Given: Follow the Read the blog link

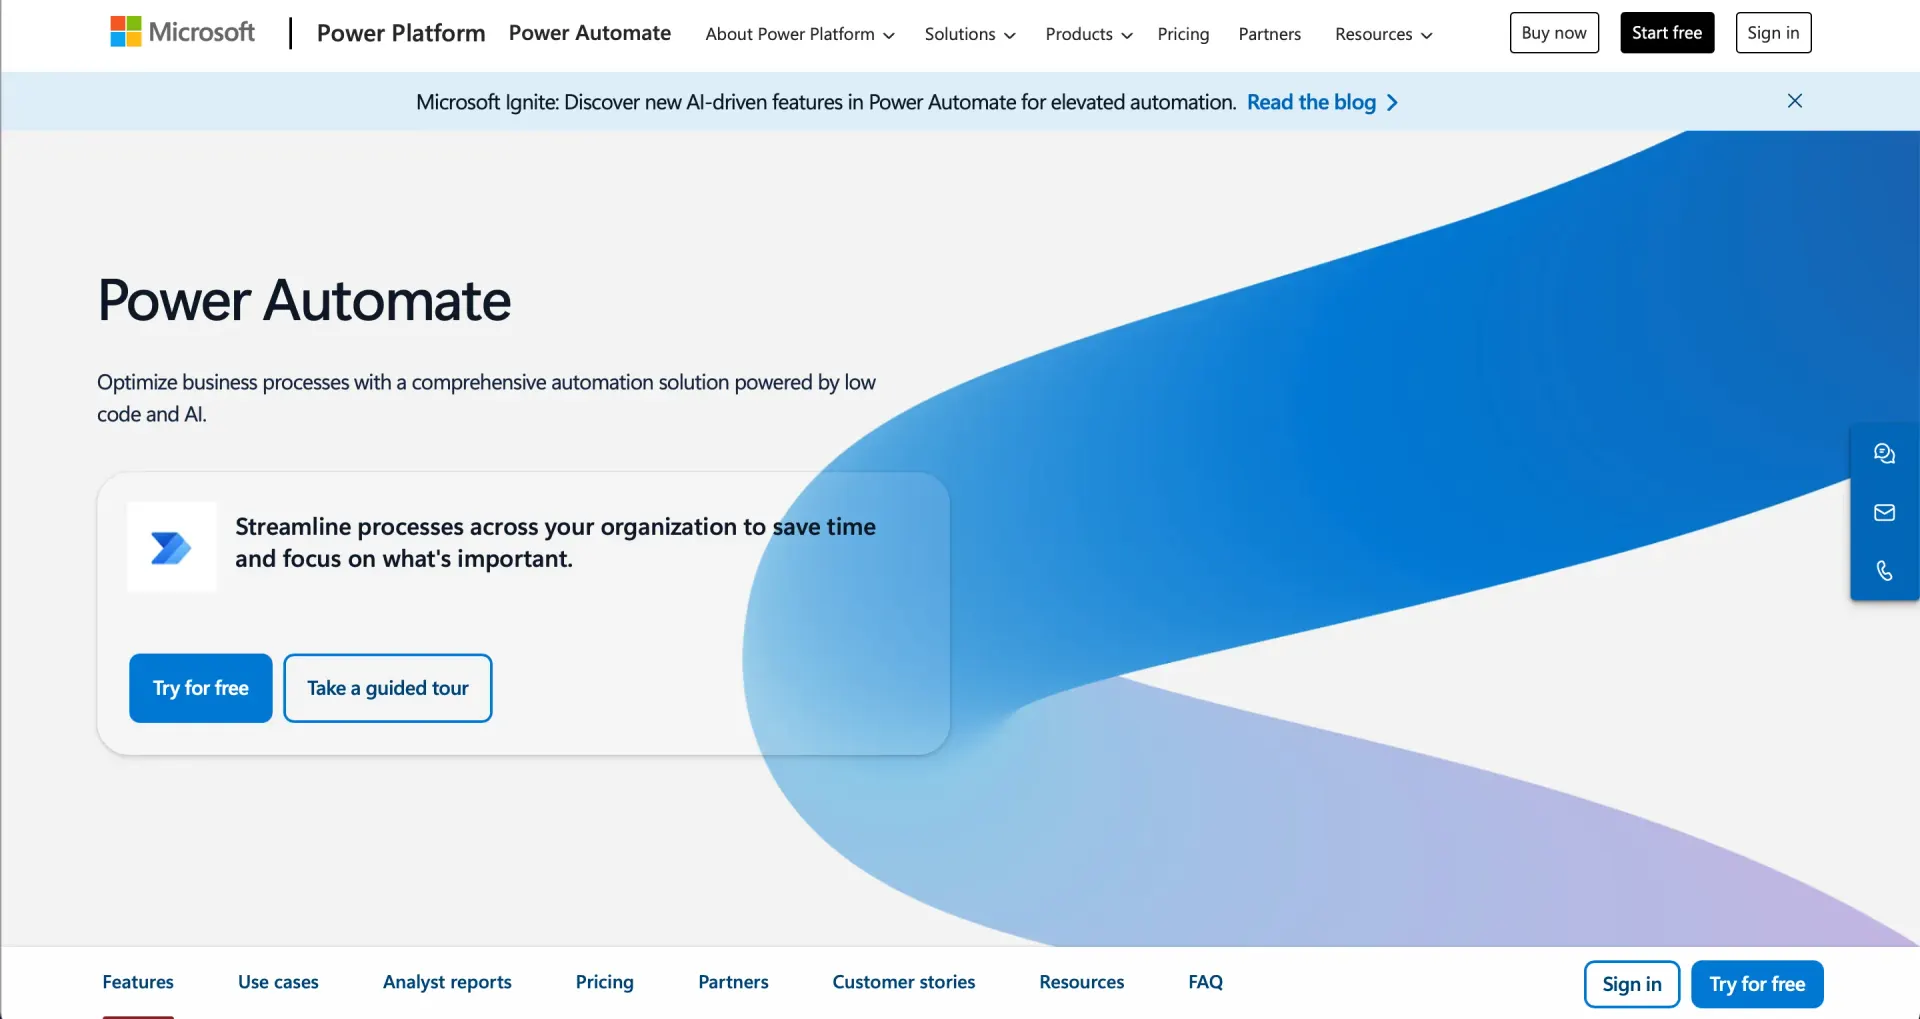Looking at the screenshot, I should tap(1322, 102).
